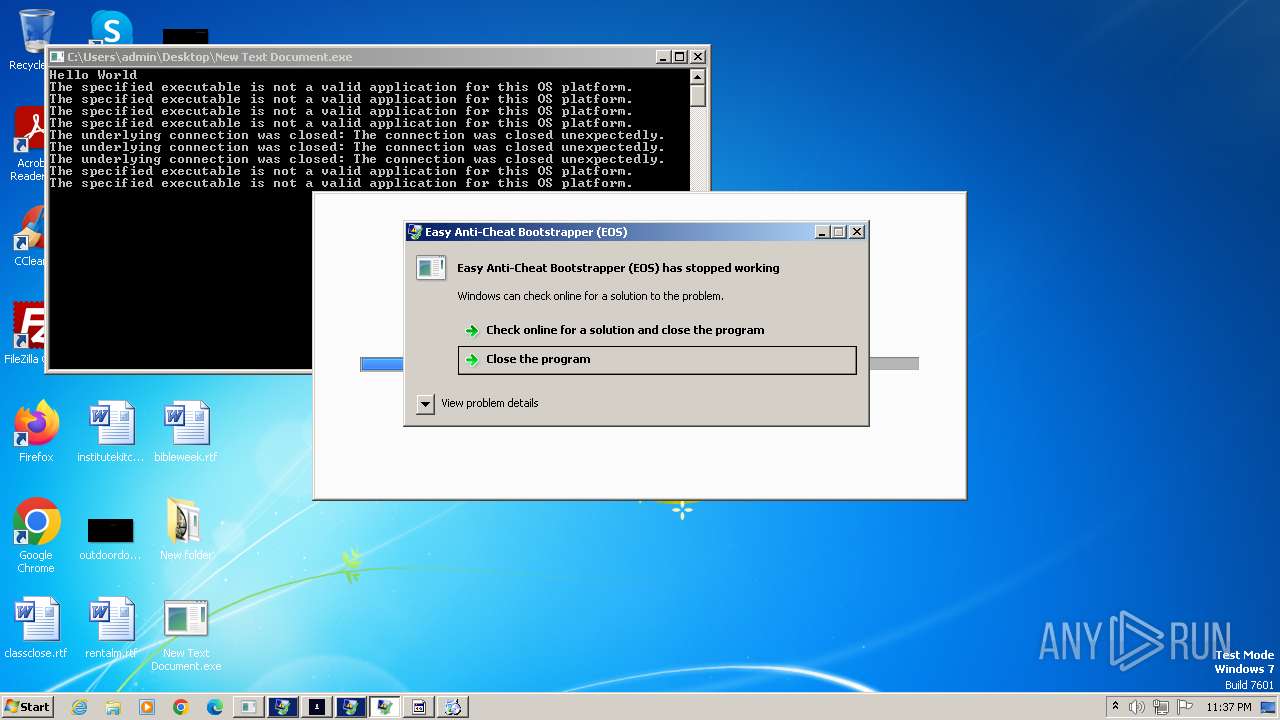This screenshot has height=720, width=1280.
Task: Close the Easy Anti-Cheat Bootstrapper error dialog
Action: [856, 232]
